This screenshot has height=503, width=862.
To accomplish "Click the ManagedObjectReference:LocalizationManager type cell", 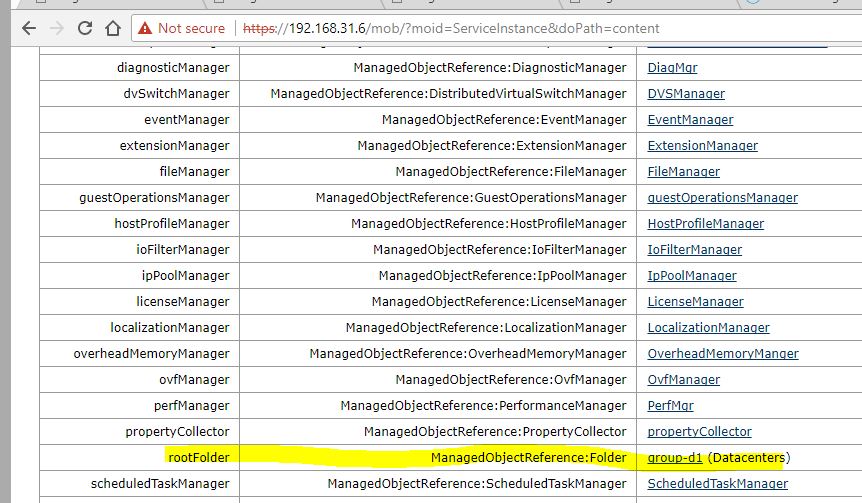I will pyautogui.click(x=438, y=328).
